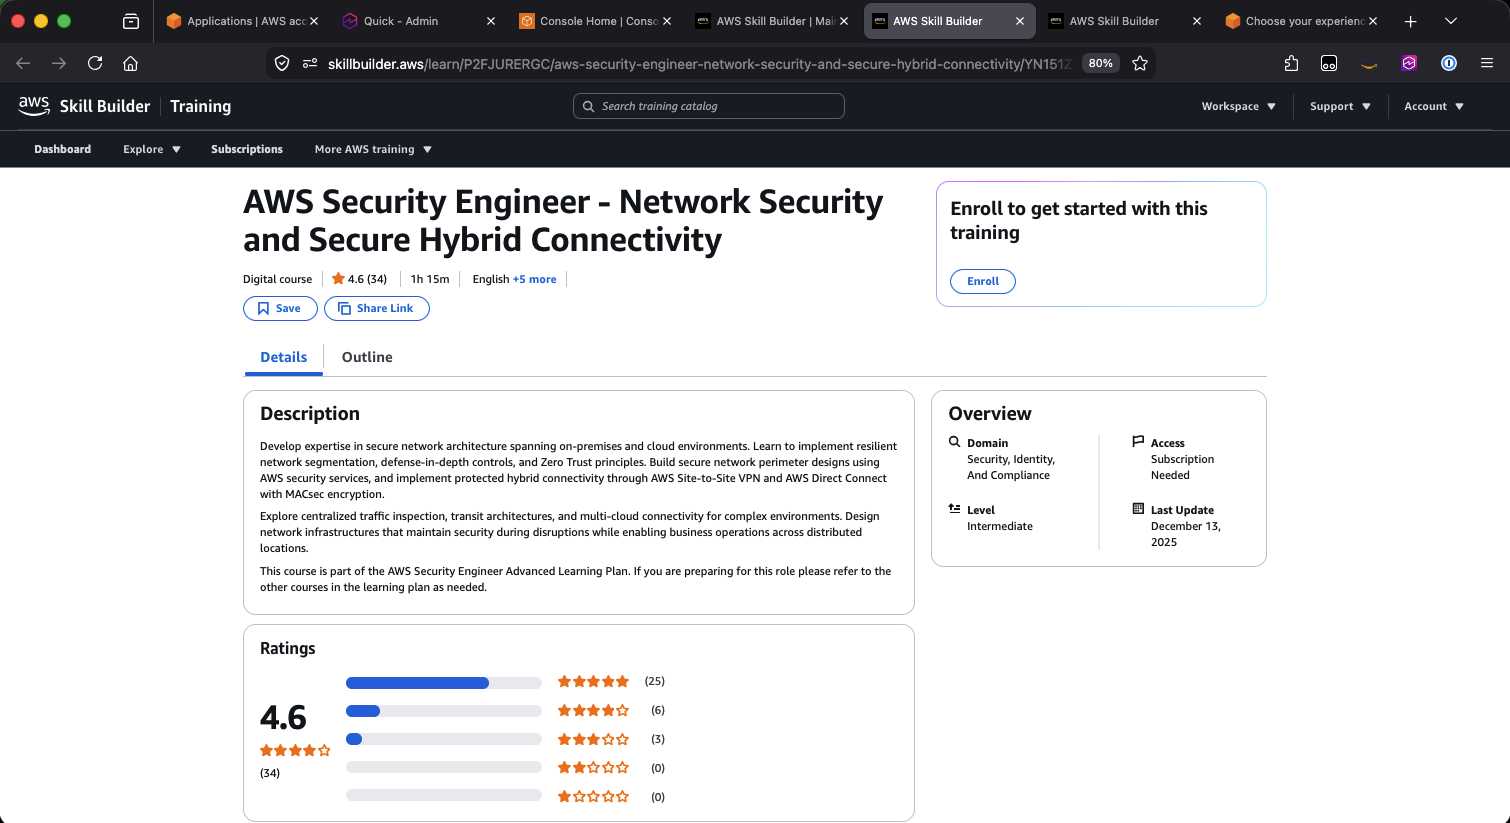1510x823 pixels.
Task: Click the course title heading
Action: click(x=563, y=221)
